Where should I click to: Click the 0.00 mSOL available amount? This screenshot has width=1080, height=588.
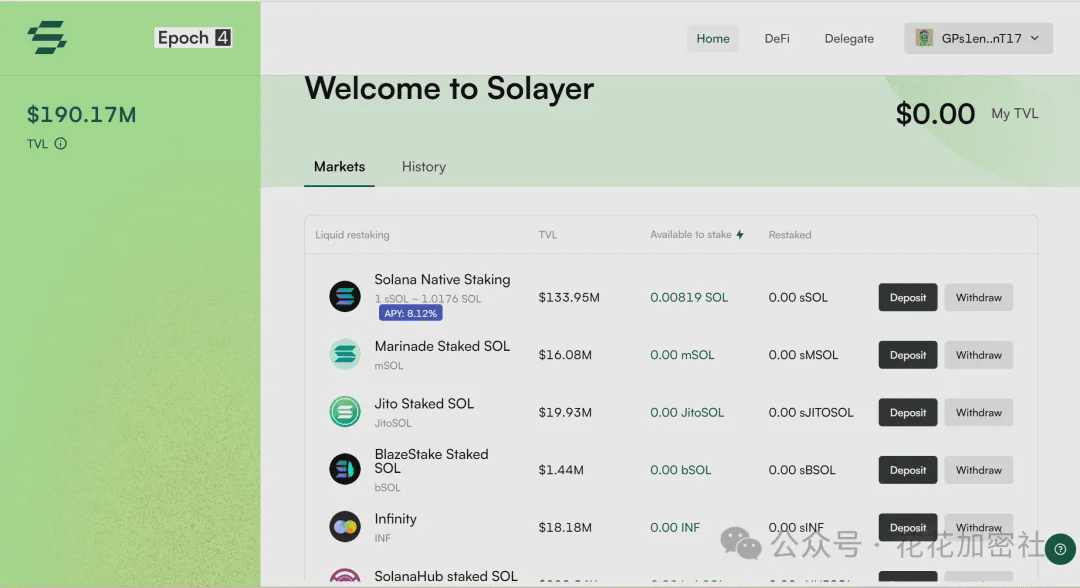click(682, 355)
